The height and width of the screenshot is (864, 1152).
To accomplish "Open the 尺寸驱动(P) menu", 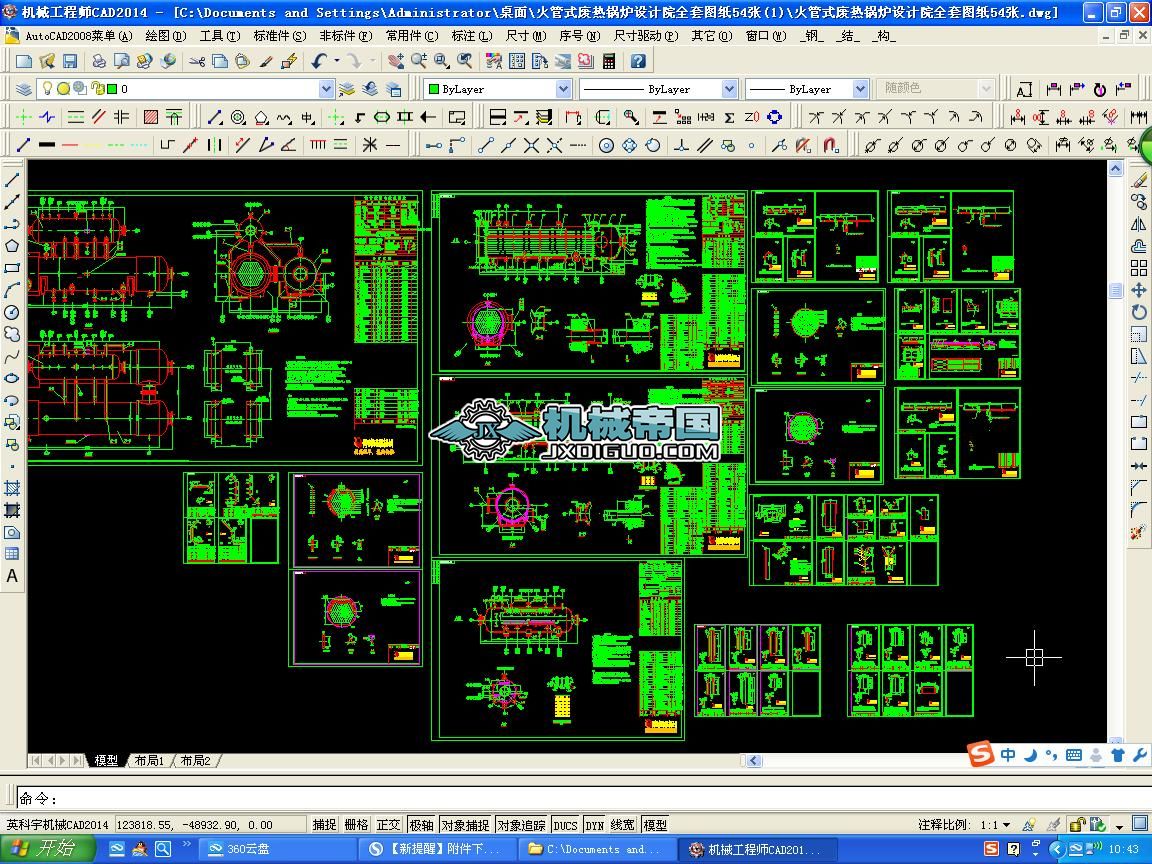I will 646,35.
